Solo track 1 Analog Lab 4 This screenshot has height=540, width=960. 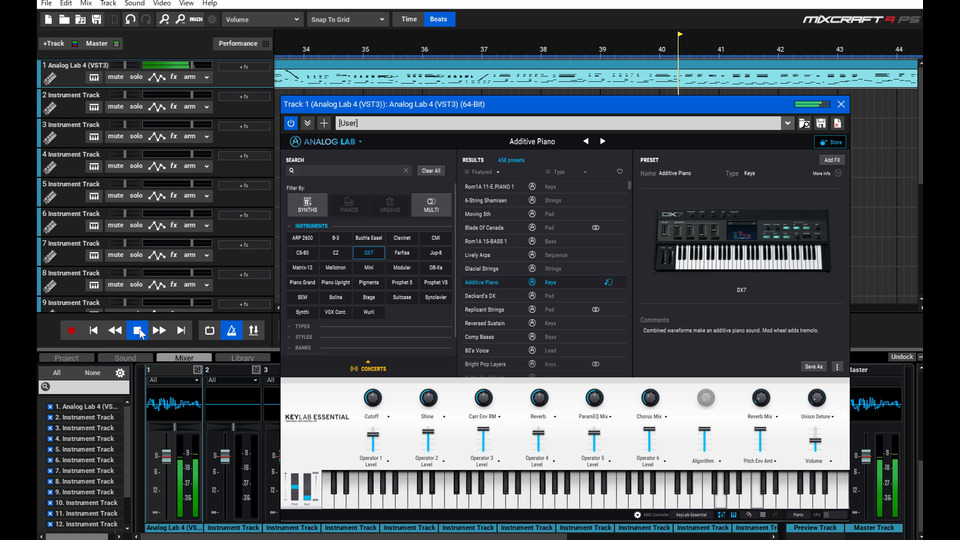click(136, 77)
